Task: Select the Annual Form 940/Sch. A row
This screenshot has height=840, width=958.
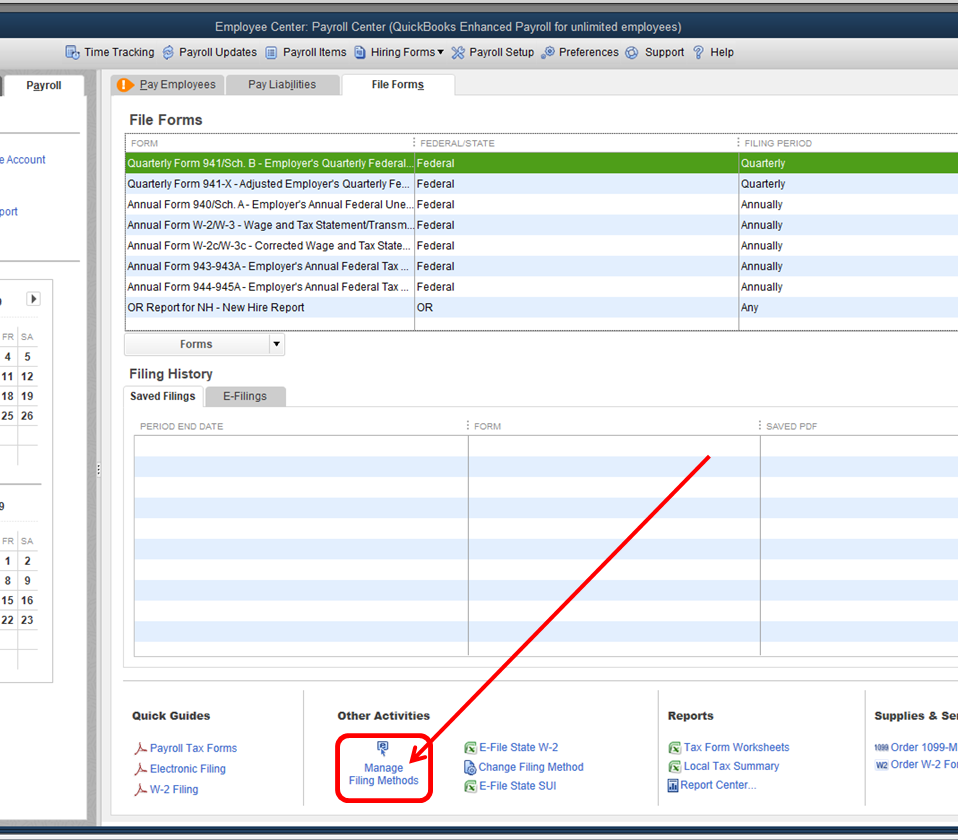Action: (x=268, y=205)
